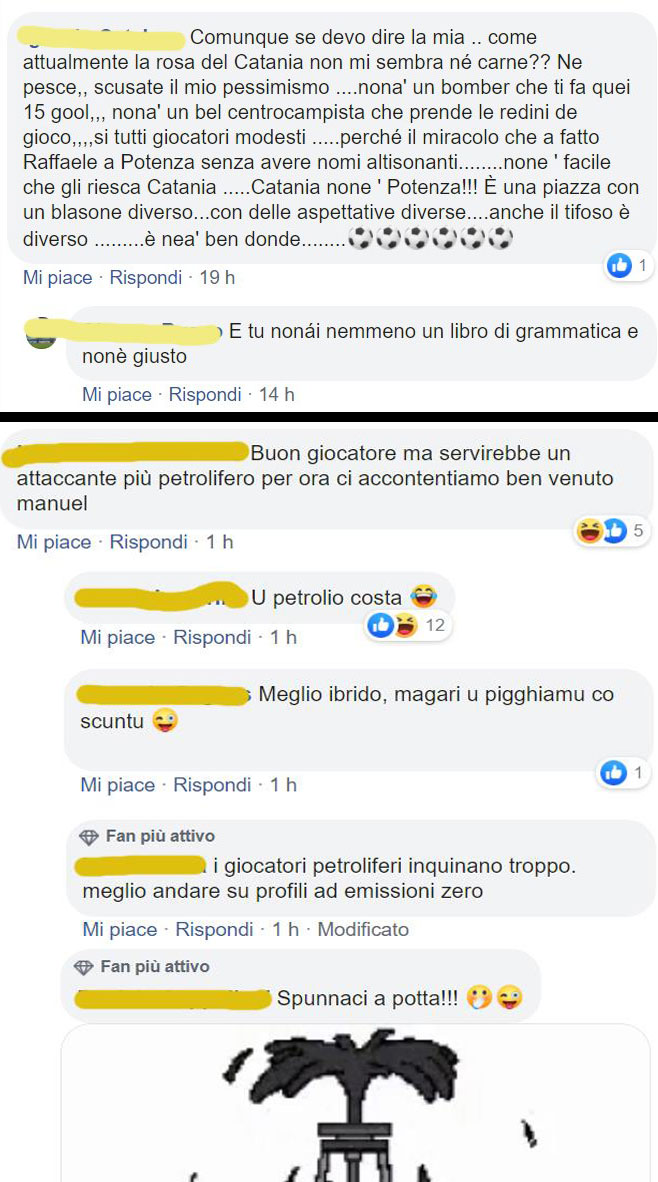Open the oil gusher image attachment
658x1182 pixels.
(x=354, y=1103)
